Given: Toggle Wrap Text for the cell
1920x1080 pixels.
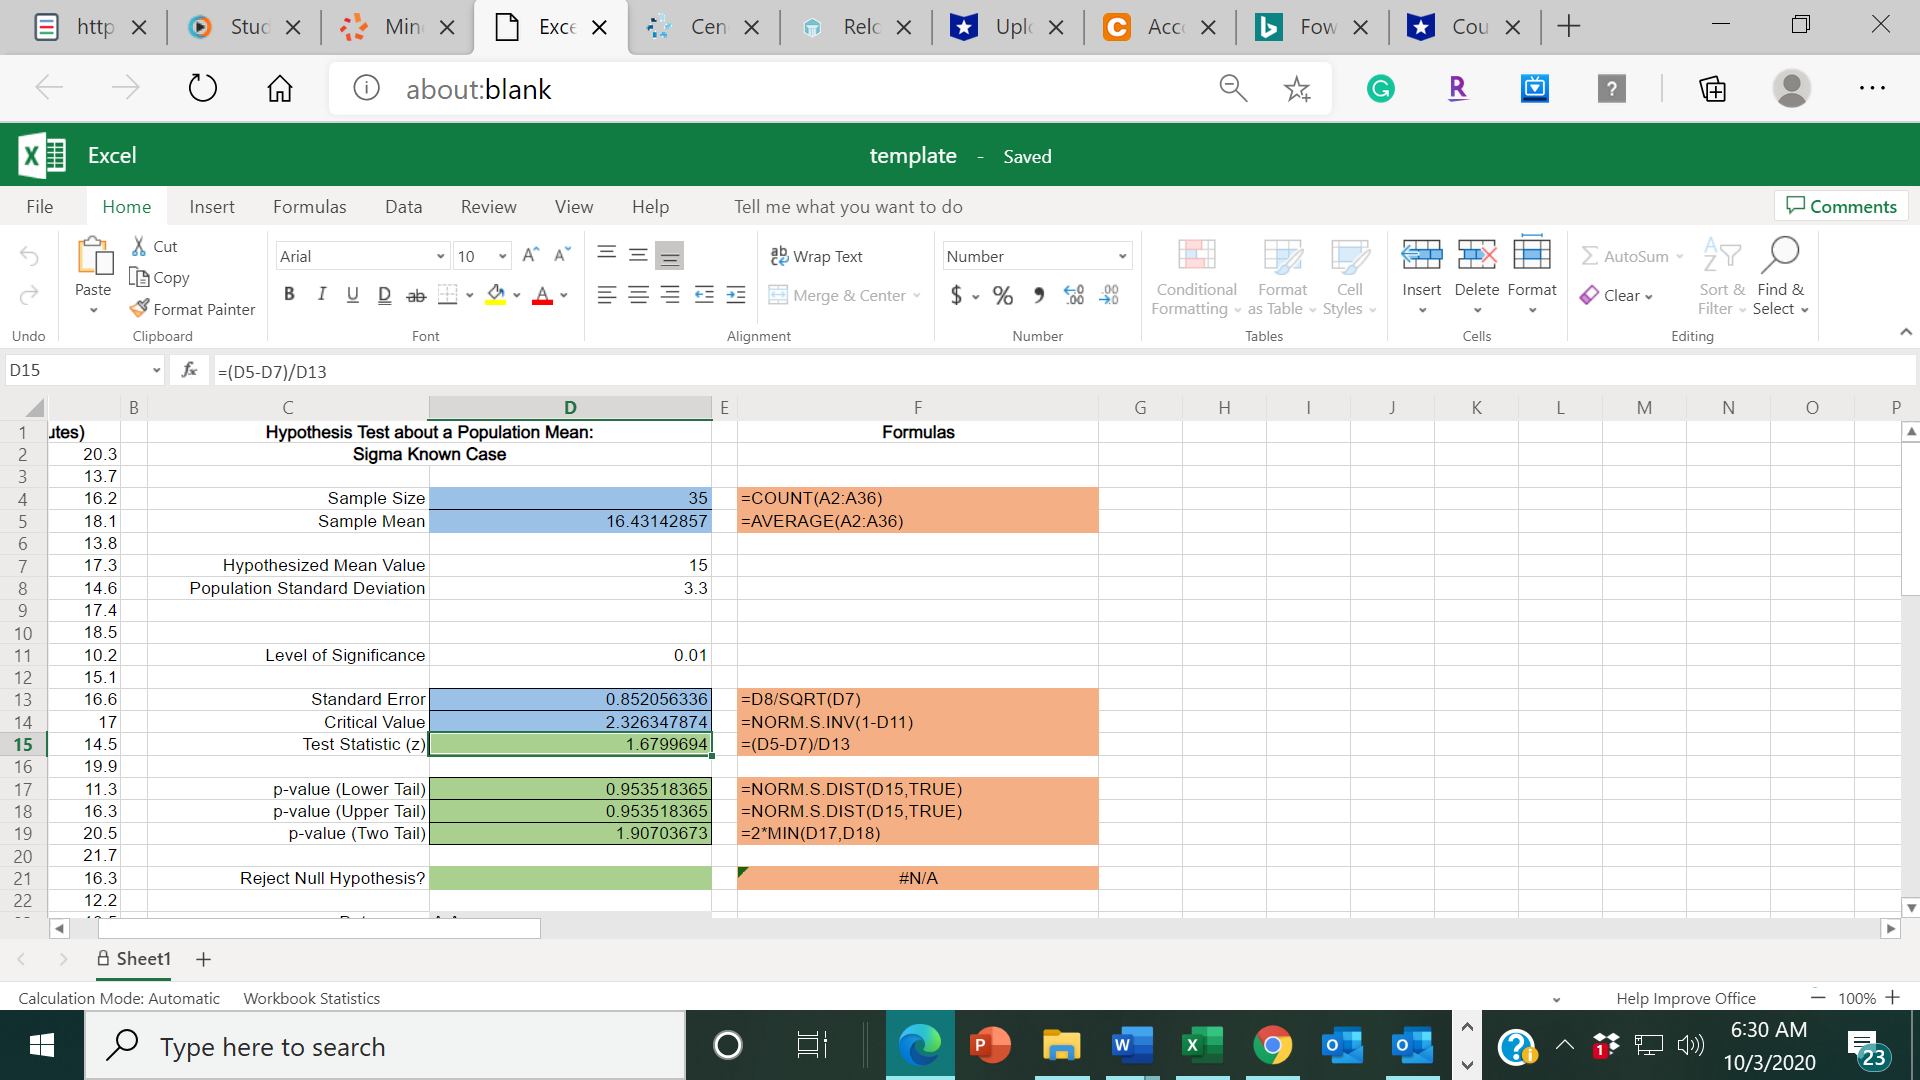Looking at the screenshot, I should point(817,256).
